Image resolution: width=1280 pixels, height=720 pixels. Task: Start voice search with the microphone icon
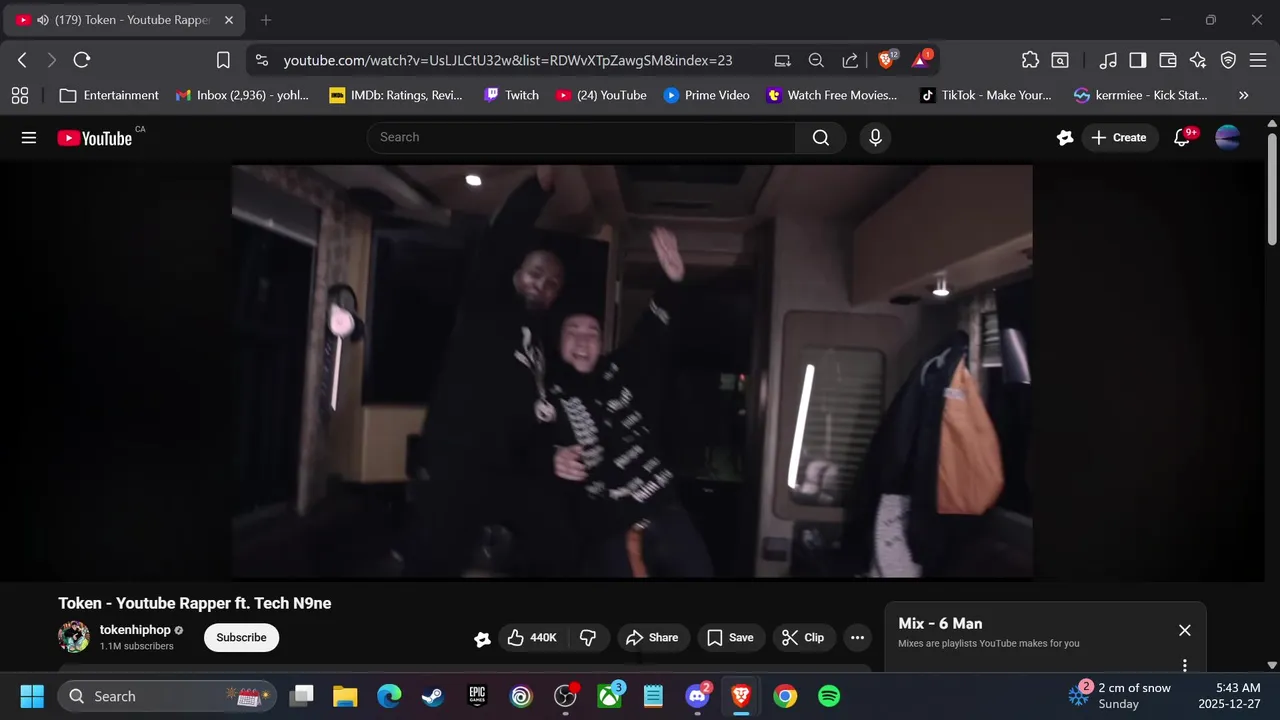point(875,138)
